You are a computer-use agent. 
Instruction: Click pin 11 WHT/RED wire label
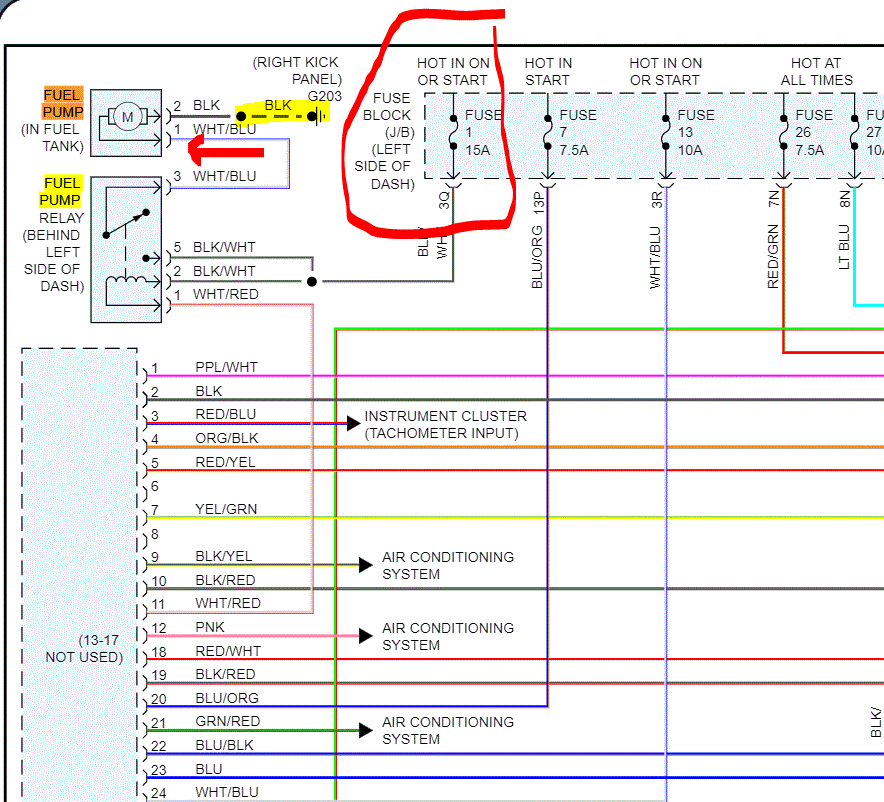point(228,603)
